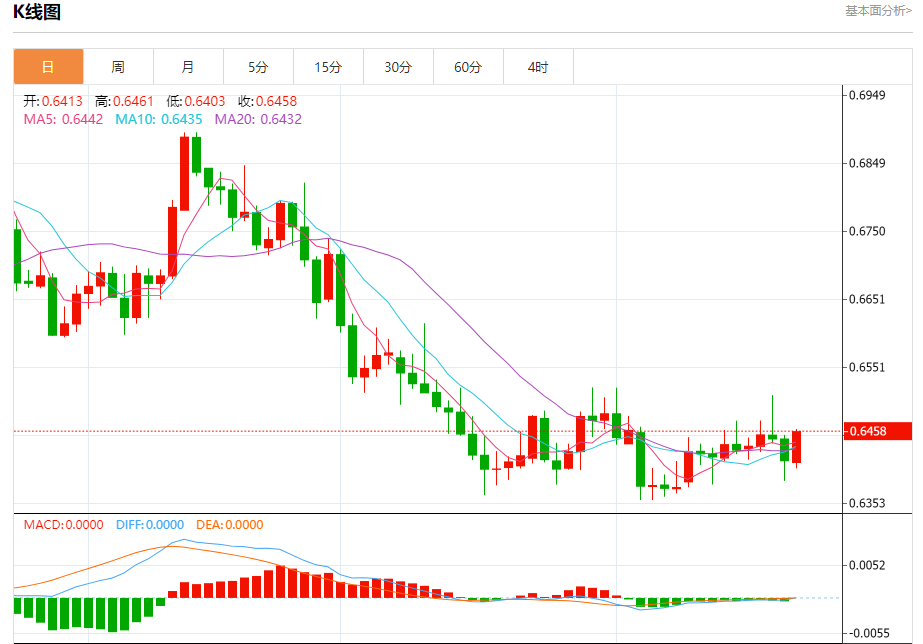Click the -0.0055 MACD axis label
This screenshot has height=644, width=923.
point(868,633)
